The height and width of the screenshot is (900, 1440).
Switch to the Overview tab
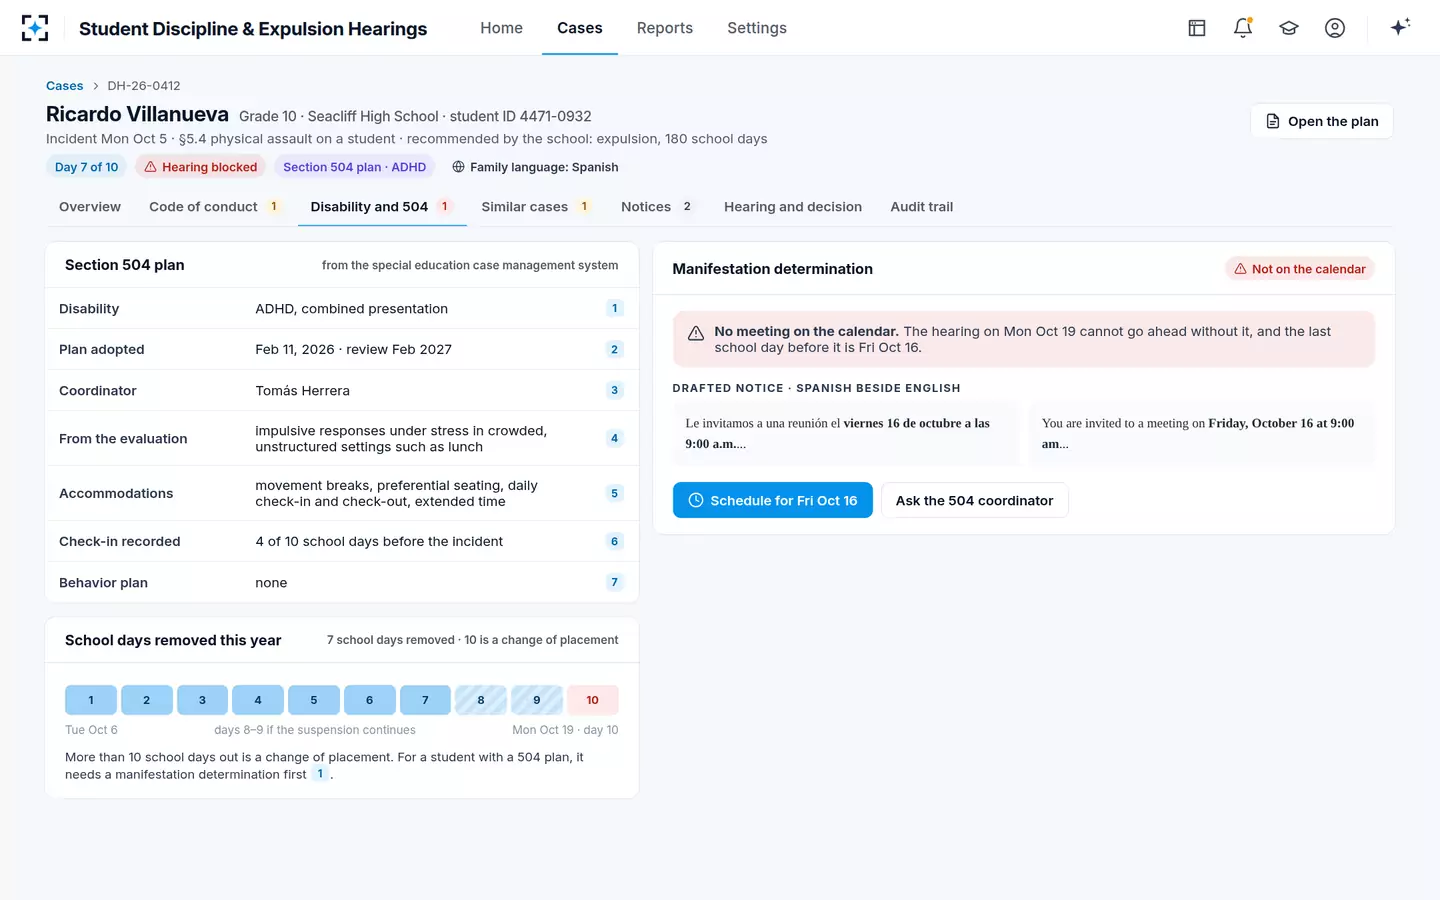pos(90,207)
